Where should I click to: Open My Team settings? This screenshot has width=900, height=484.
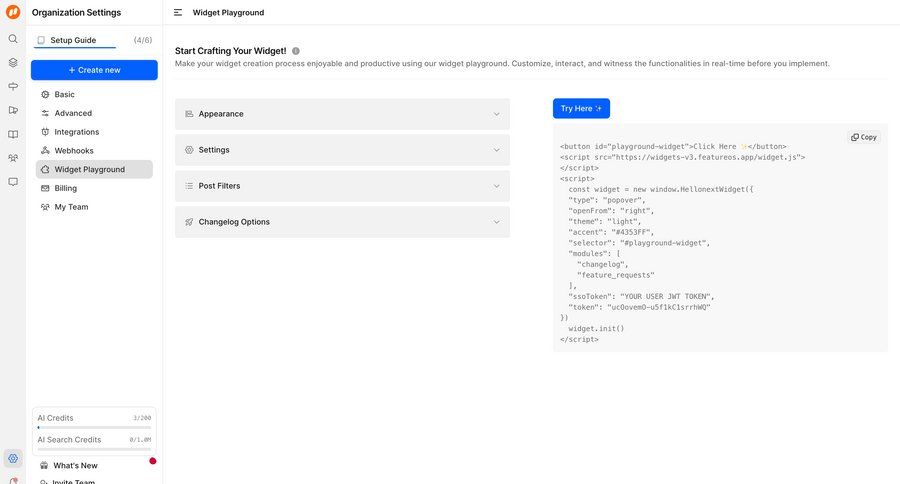(94, 207)
